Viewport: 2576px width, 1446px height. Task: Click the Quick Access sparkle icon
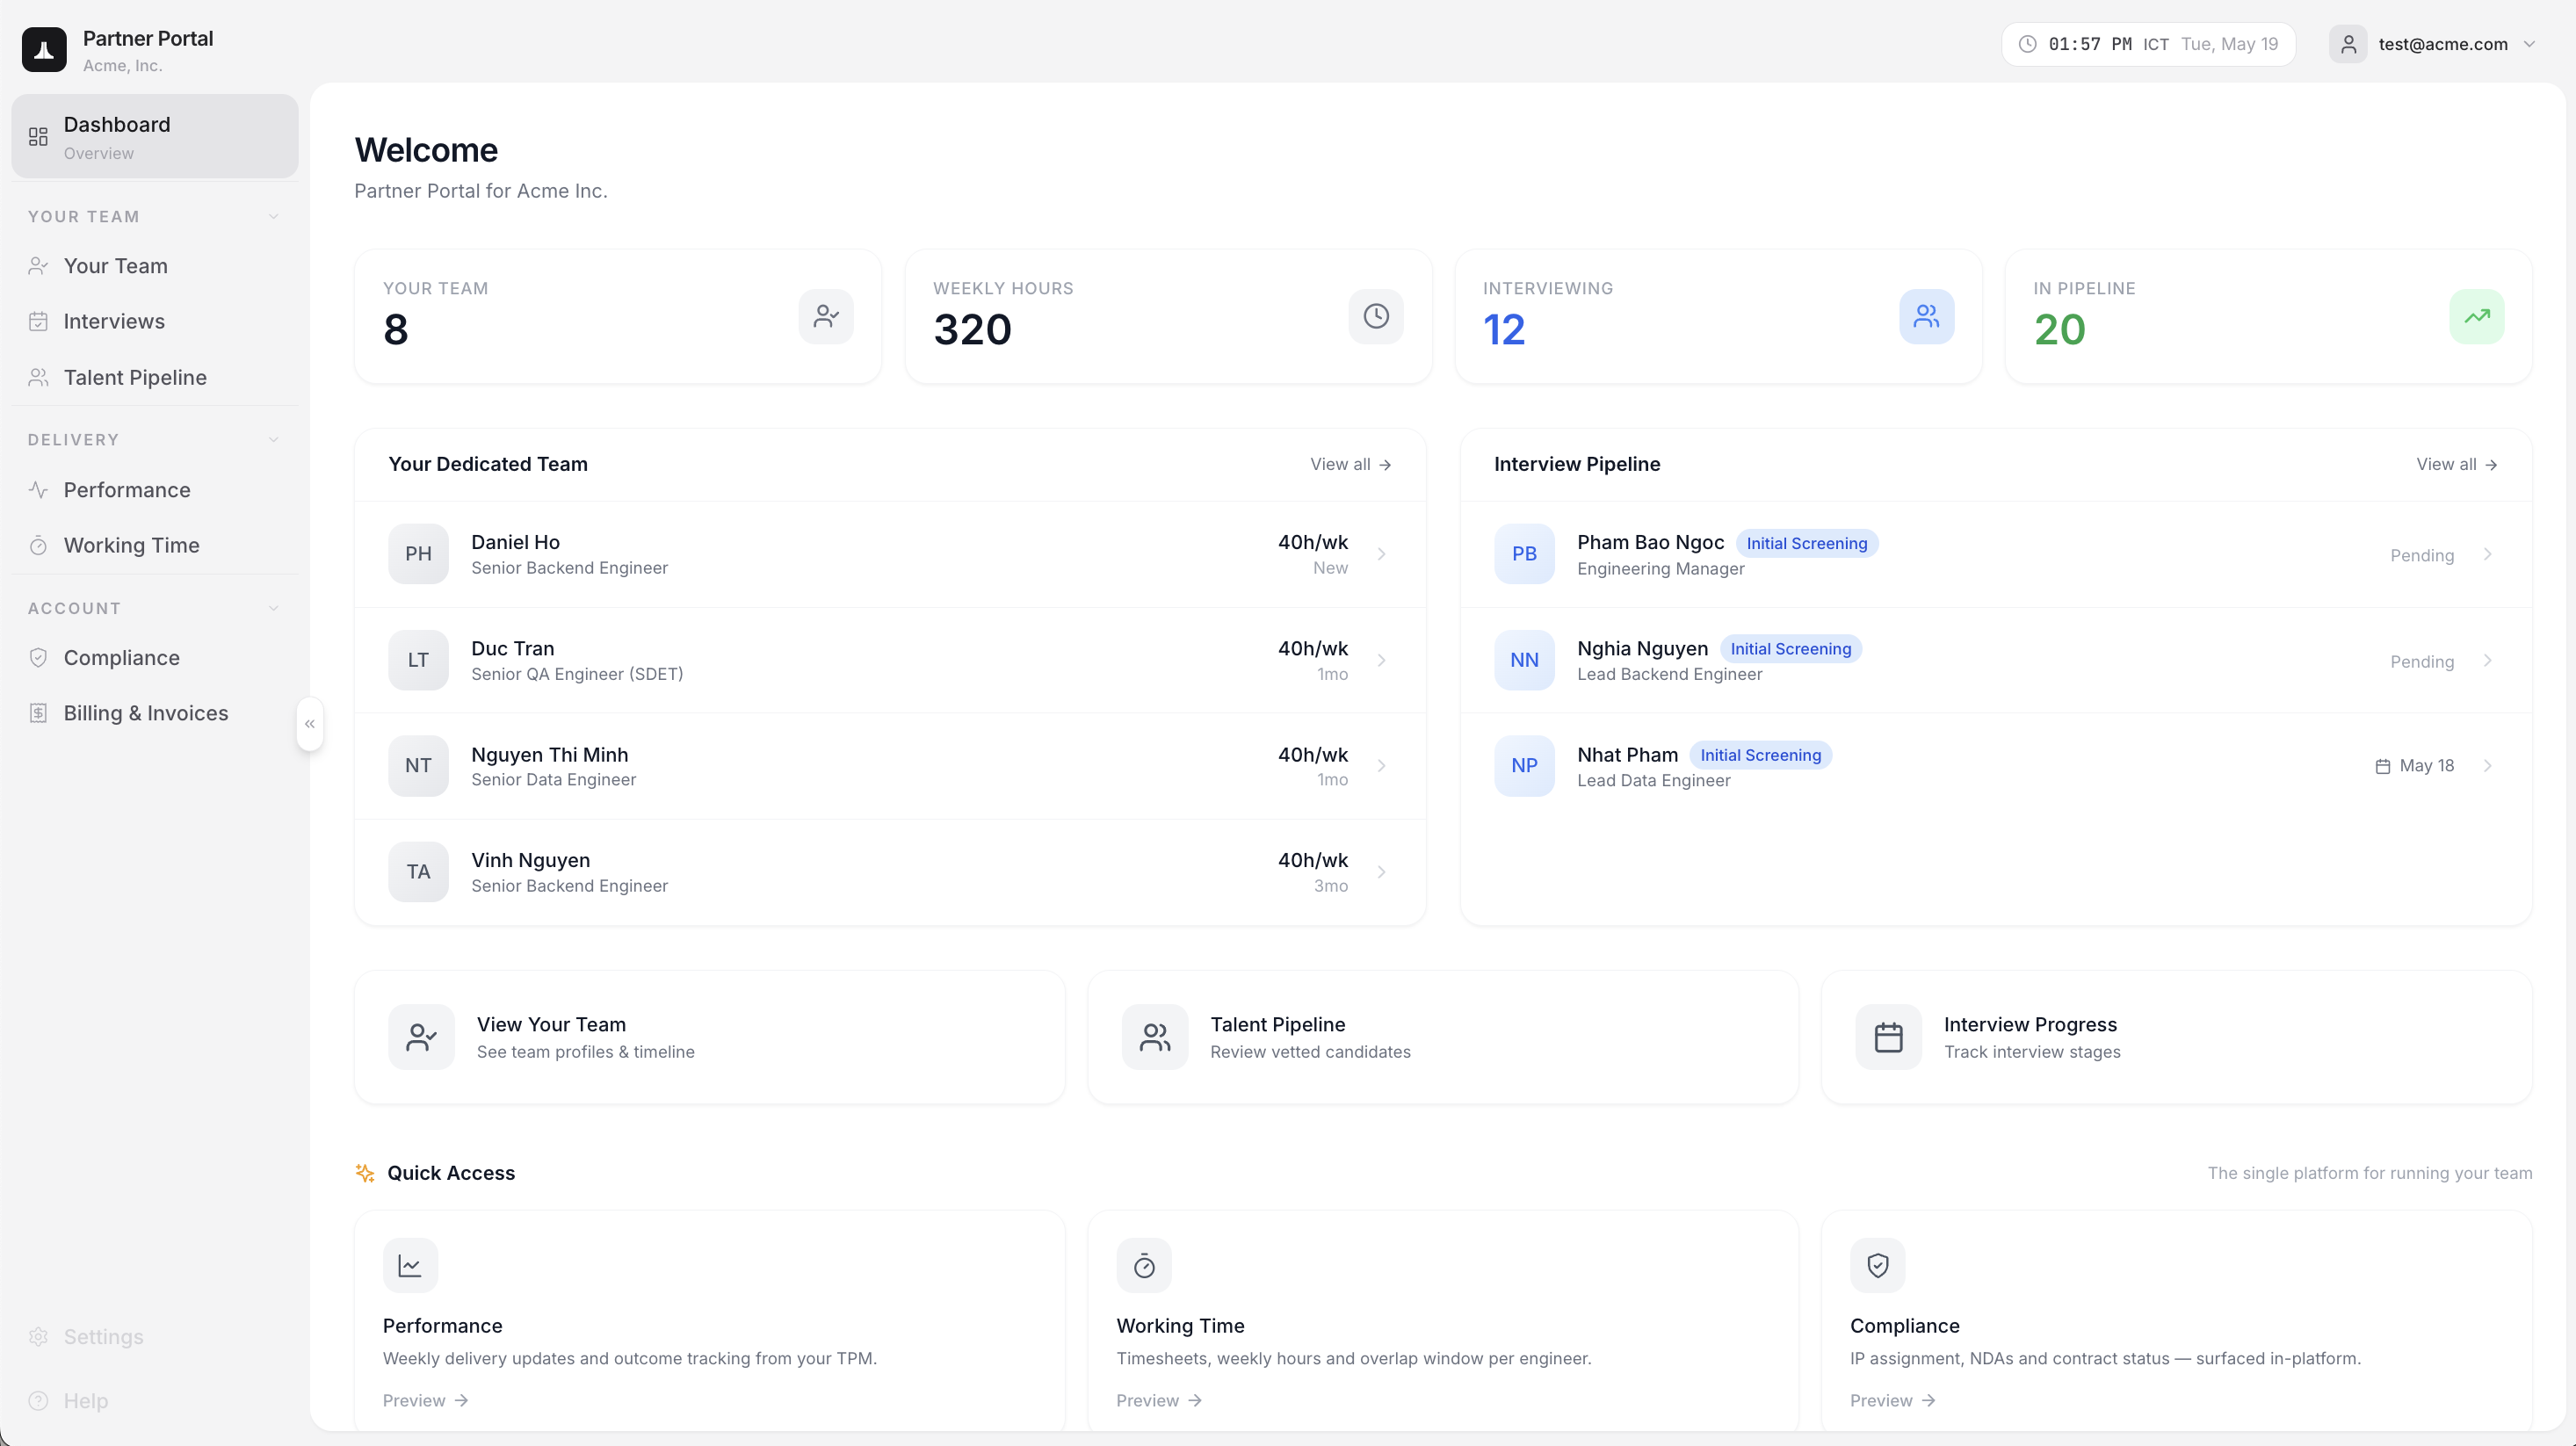tap(365, 1173)
